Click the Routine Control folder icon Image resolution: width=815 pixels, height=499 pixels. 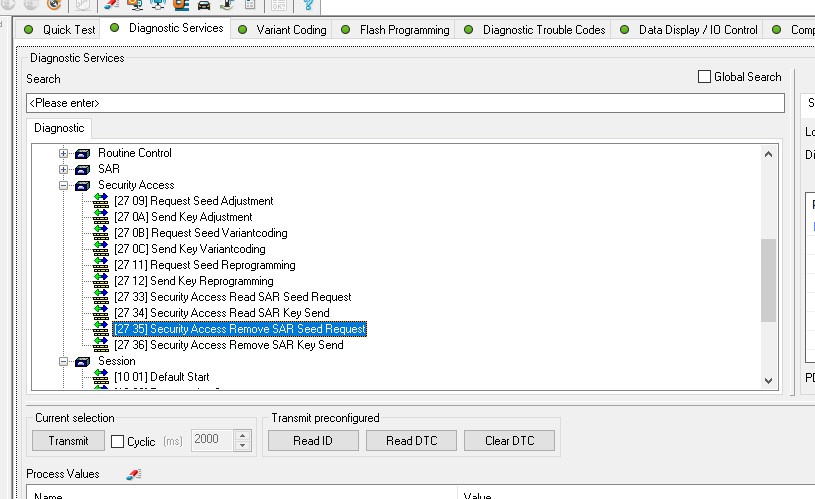tap(82, 153)
